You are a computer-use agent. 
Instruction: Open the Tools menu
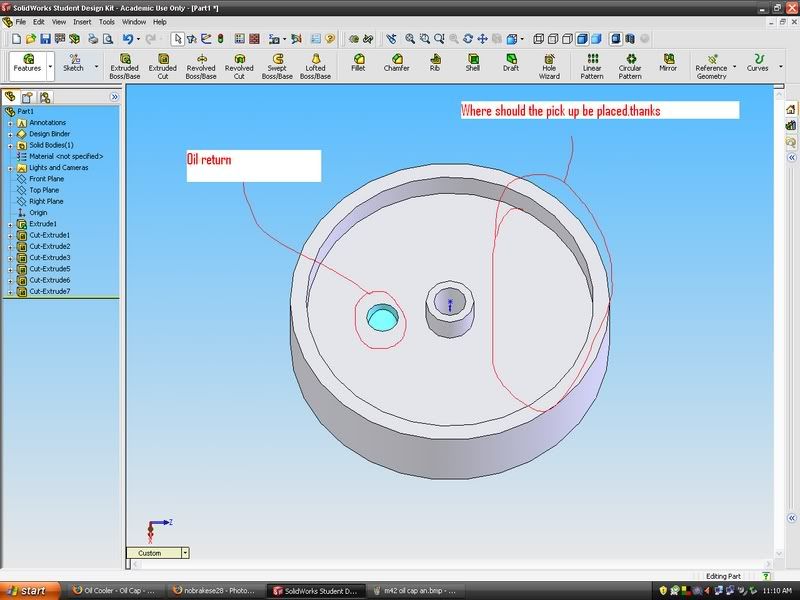coord(106,21)
